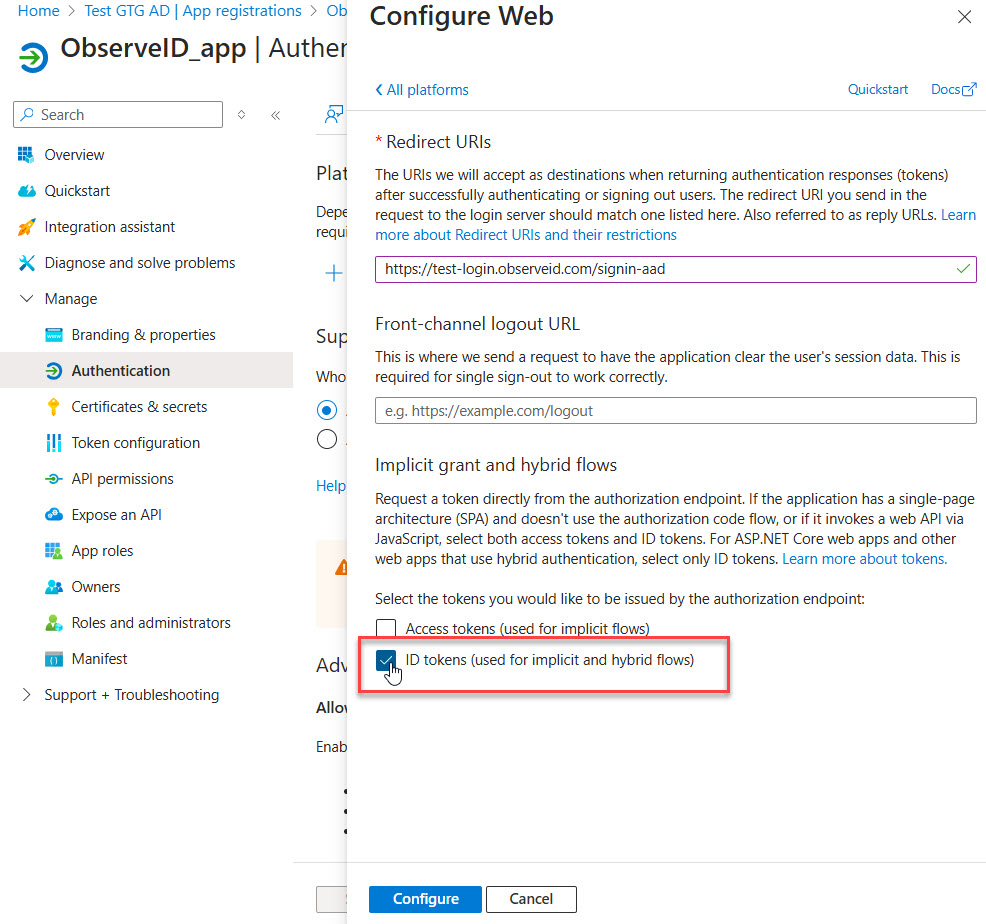Collapse the Manage section

point(27,299)
